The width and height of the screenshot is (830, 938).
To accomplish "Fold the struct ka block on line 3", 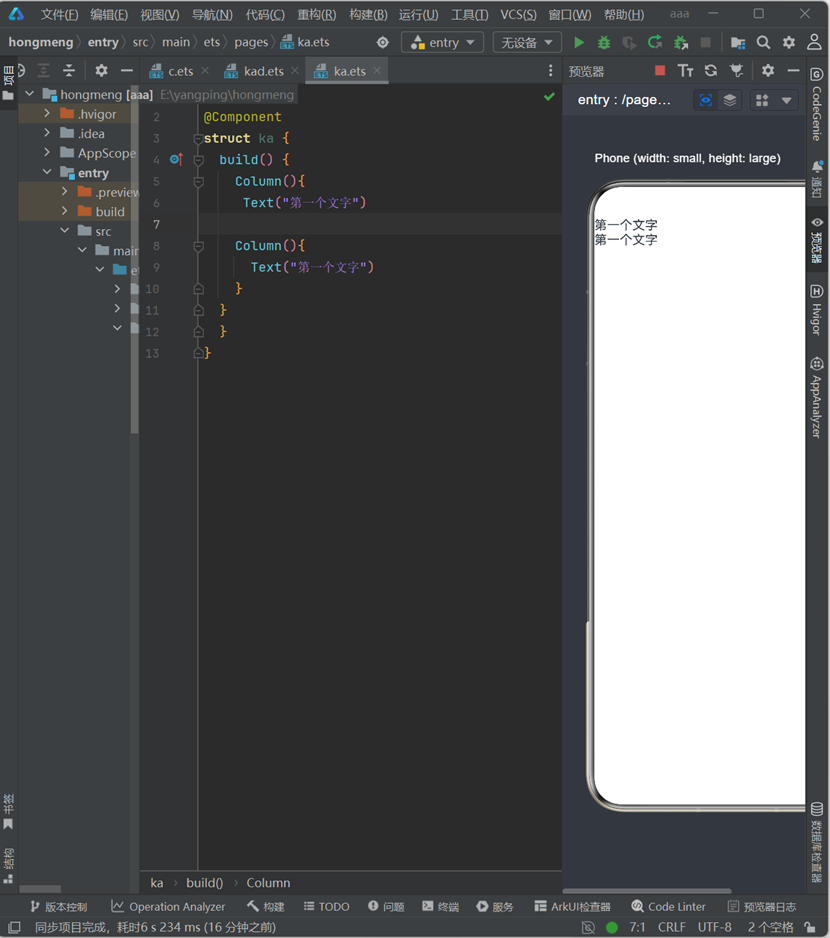I will [198, 139].
